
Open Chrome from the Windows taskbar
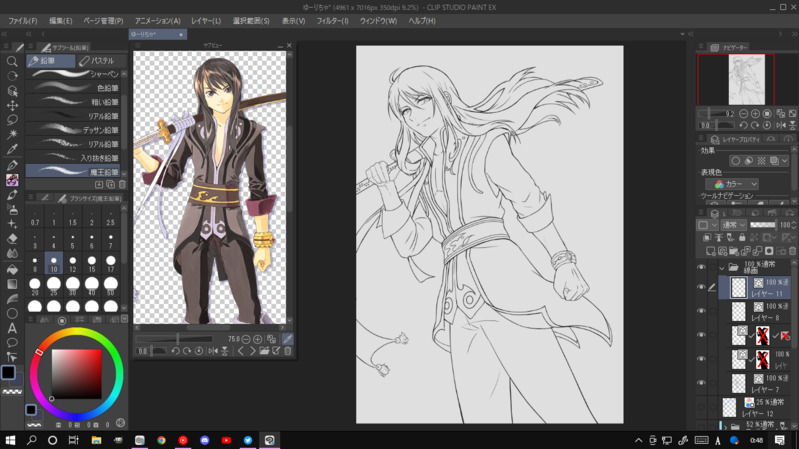click(x=161, y=440)
